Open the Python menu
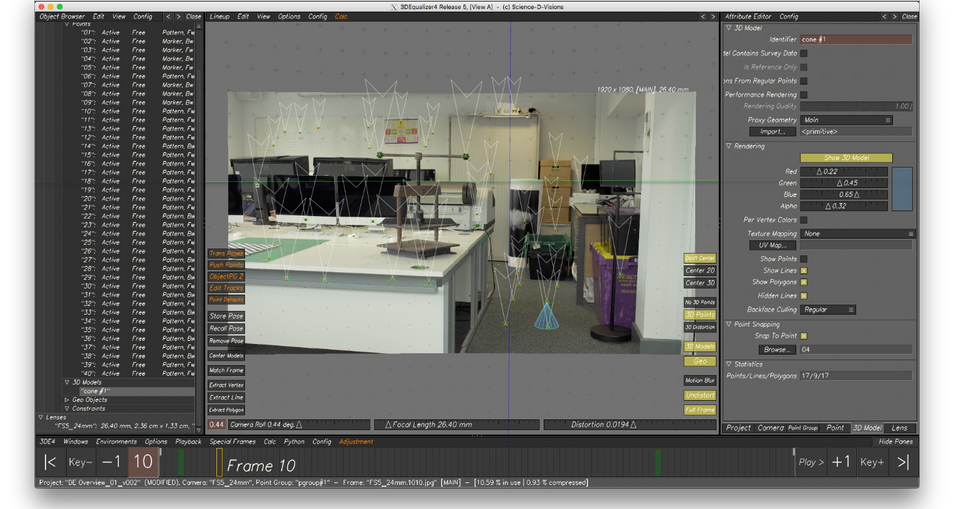954x509 pixels. 294,441
